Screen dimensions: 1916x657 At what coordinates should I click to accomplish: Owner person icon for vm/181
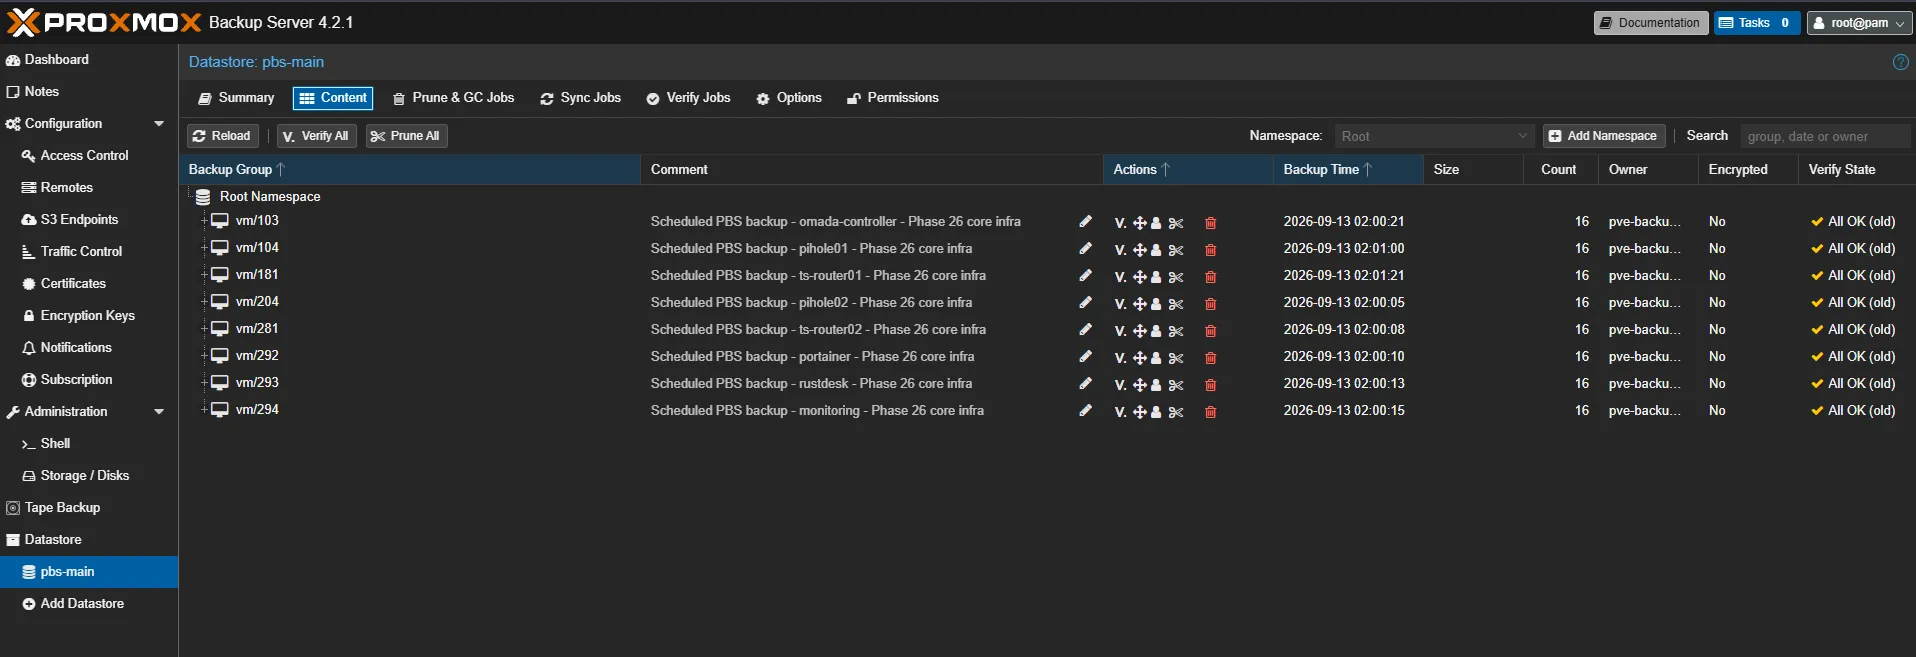point(1156,276)
